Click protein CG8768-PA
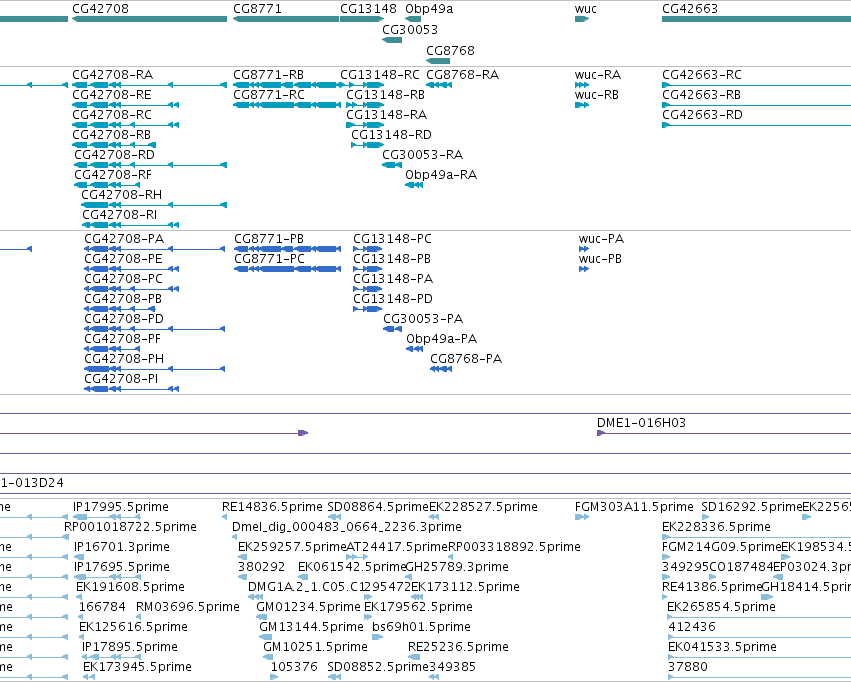 point(466,359)
